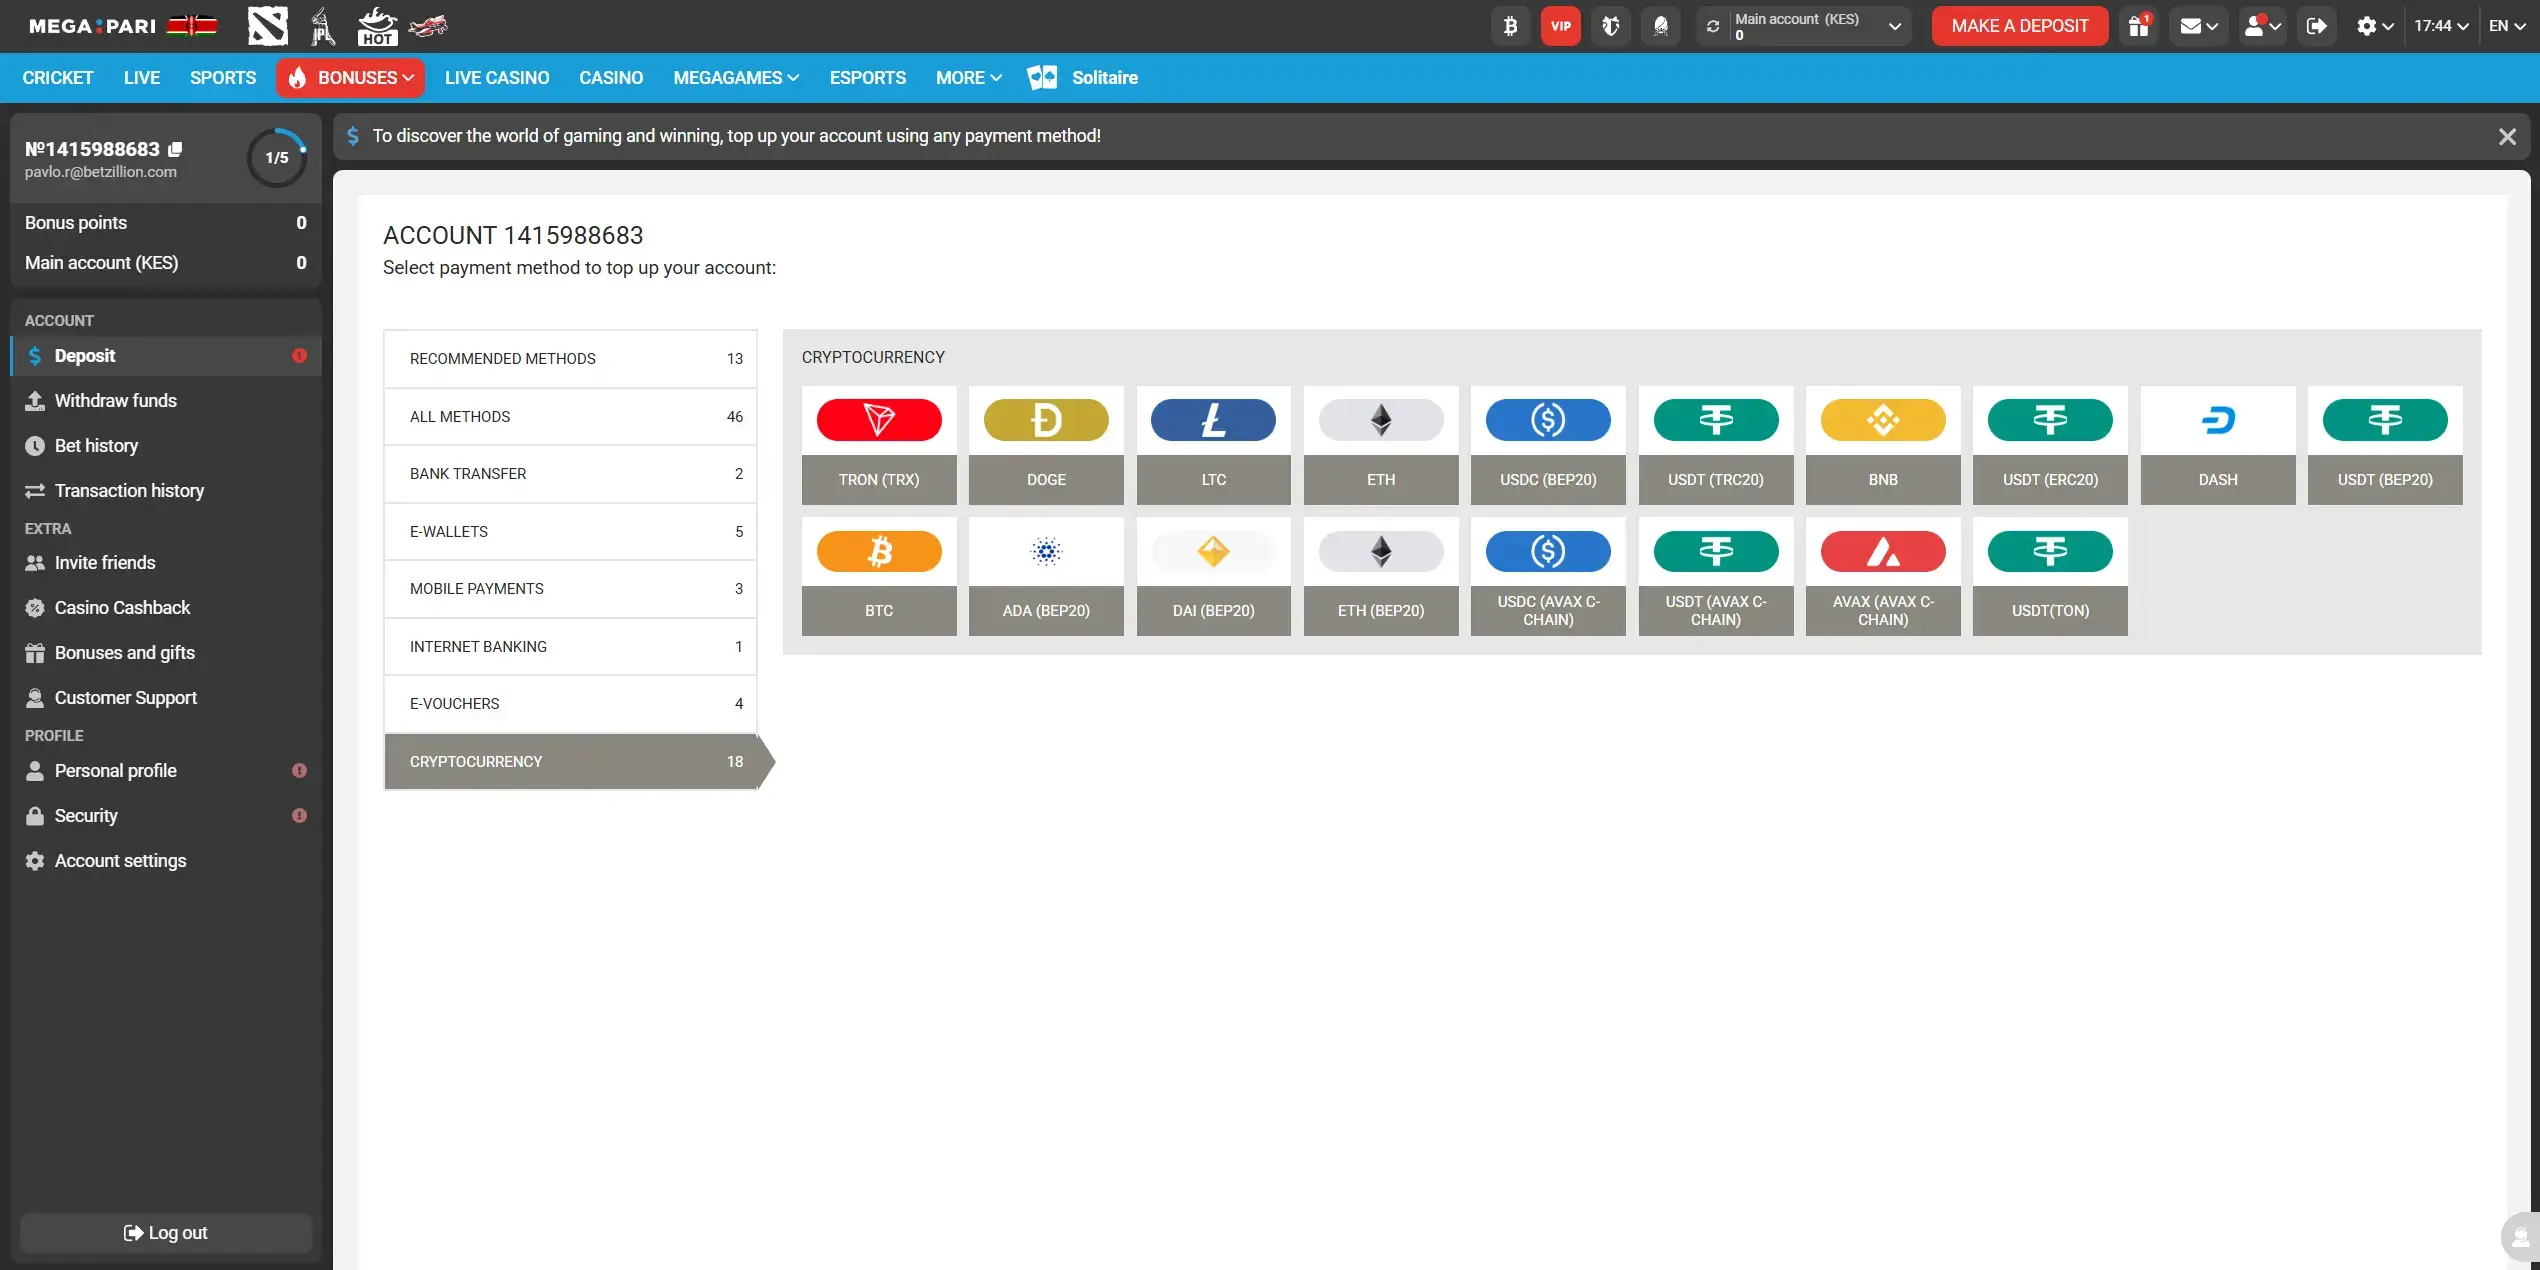
Task: Open the VIP section icon
Action: click(1560, 25)
